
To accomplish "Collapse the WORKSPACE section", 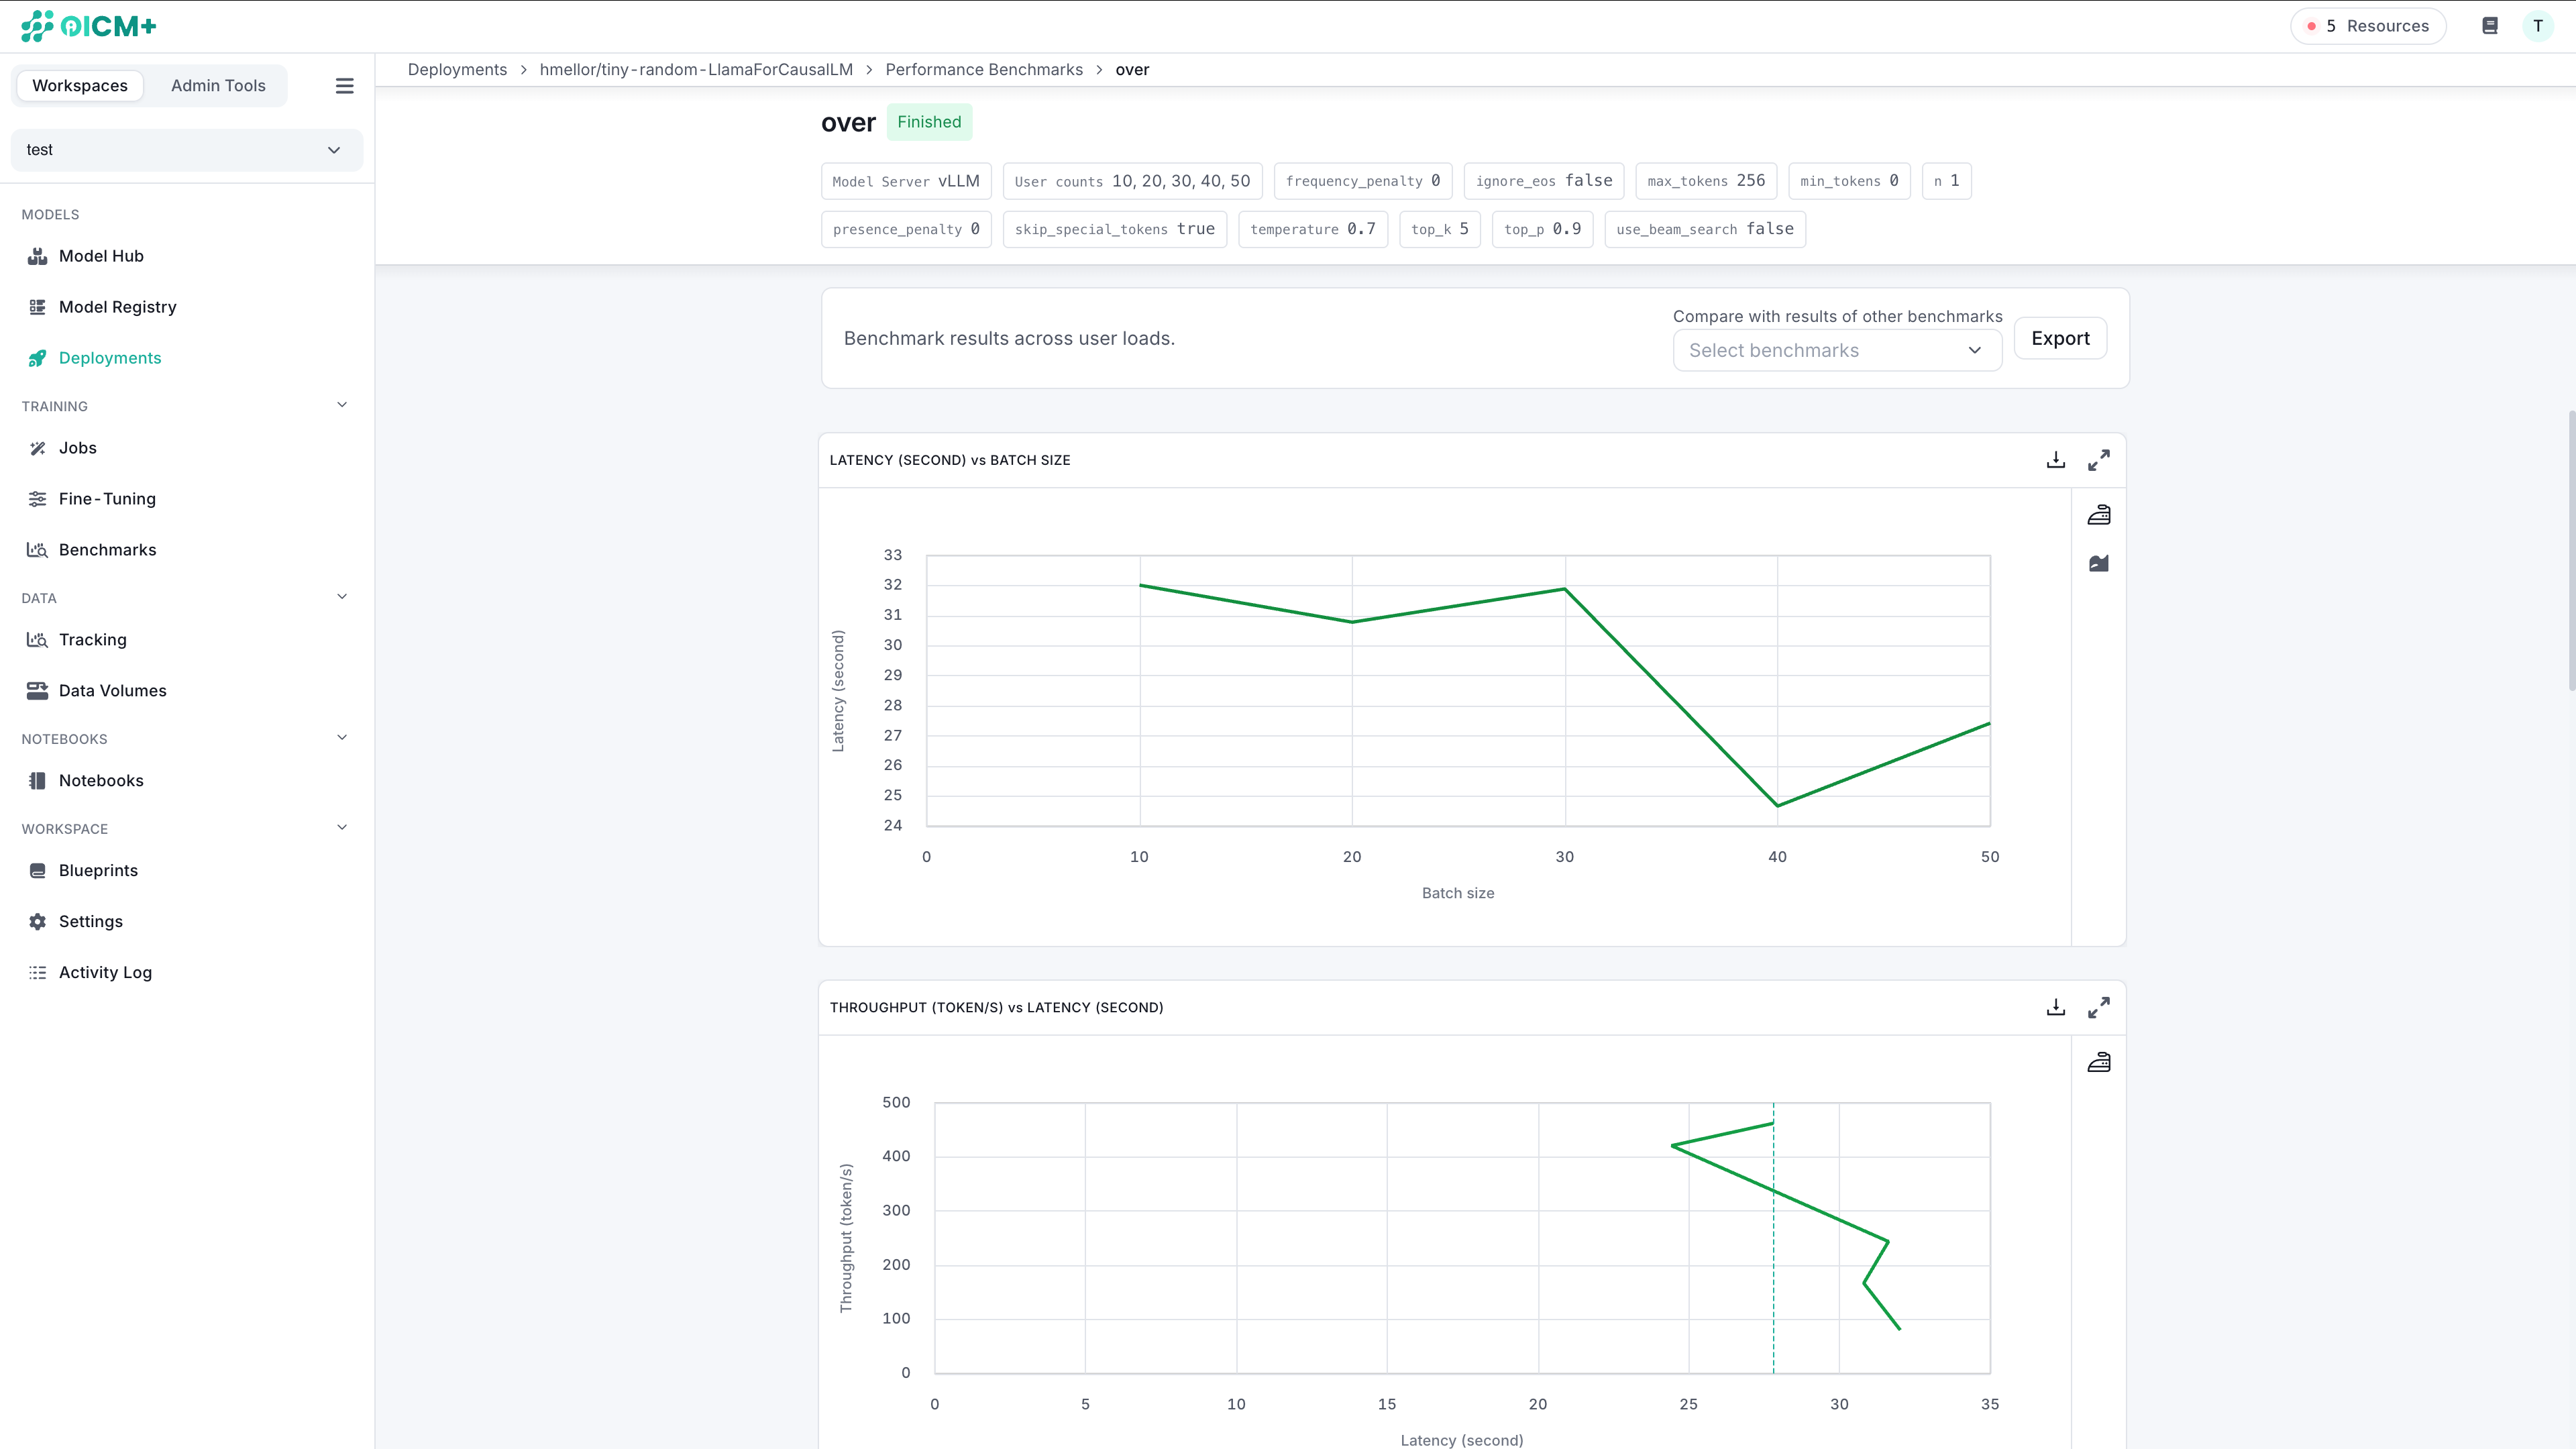I will coord(342,828).
